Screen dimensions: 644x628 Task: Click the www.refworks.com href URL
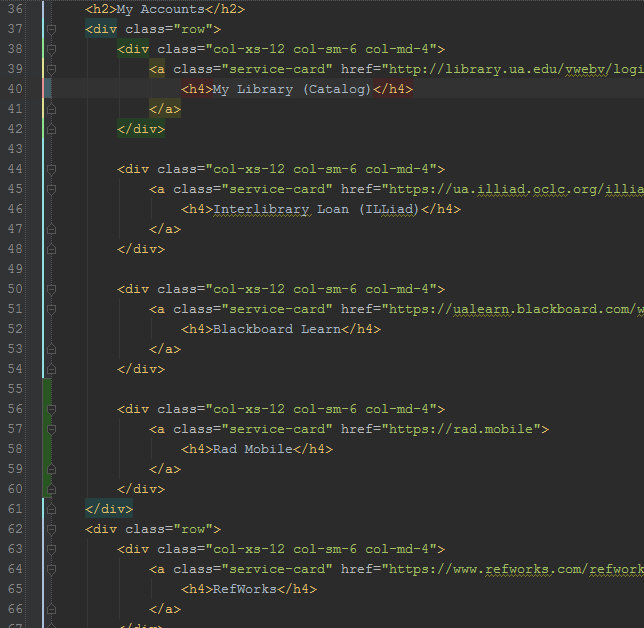[516, 569]
